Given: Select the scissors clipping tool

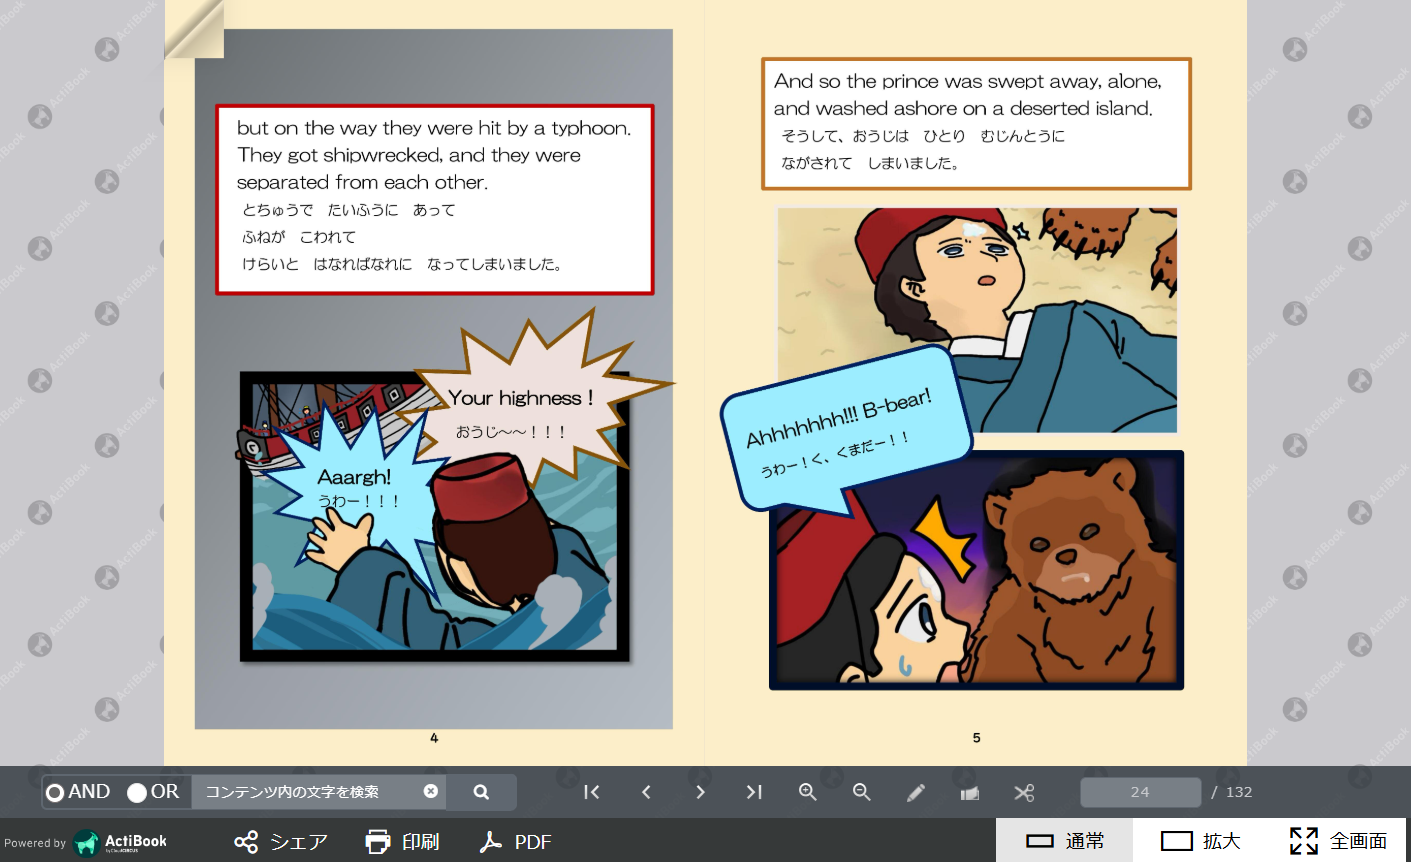Looking at the screenshot, I should tap(1024, 792).
